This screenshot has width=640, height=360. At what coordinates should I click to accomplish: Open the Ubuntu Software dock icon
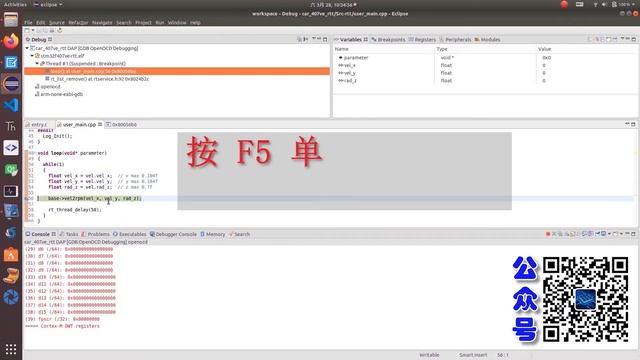pyautogui.click(x=11, y=254)
